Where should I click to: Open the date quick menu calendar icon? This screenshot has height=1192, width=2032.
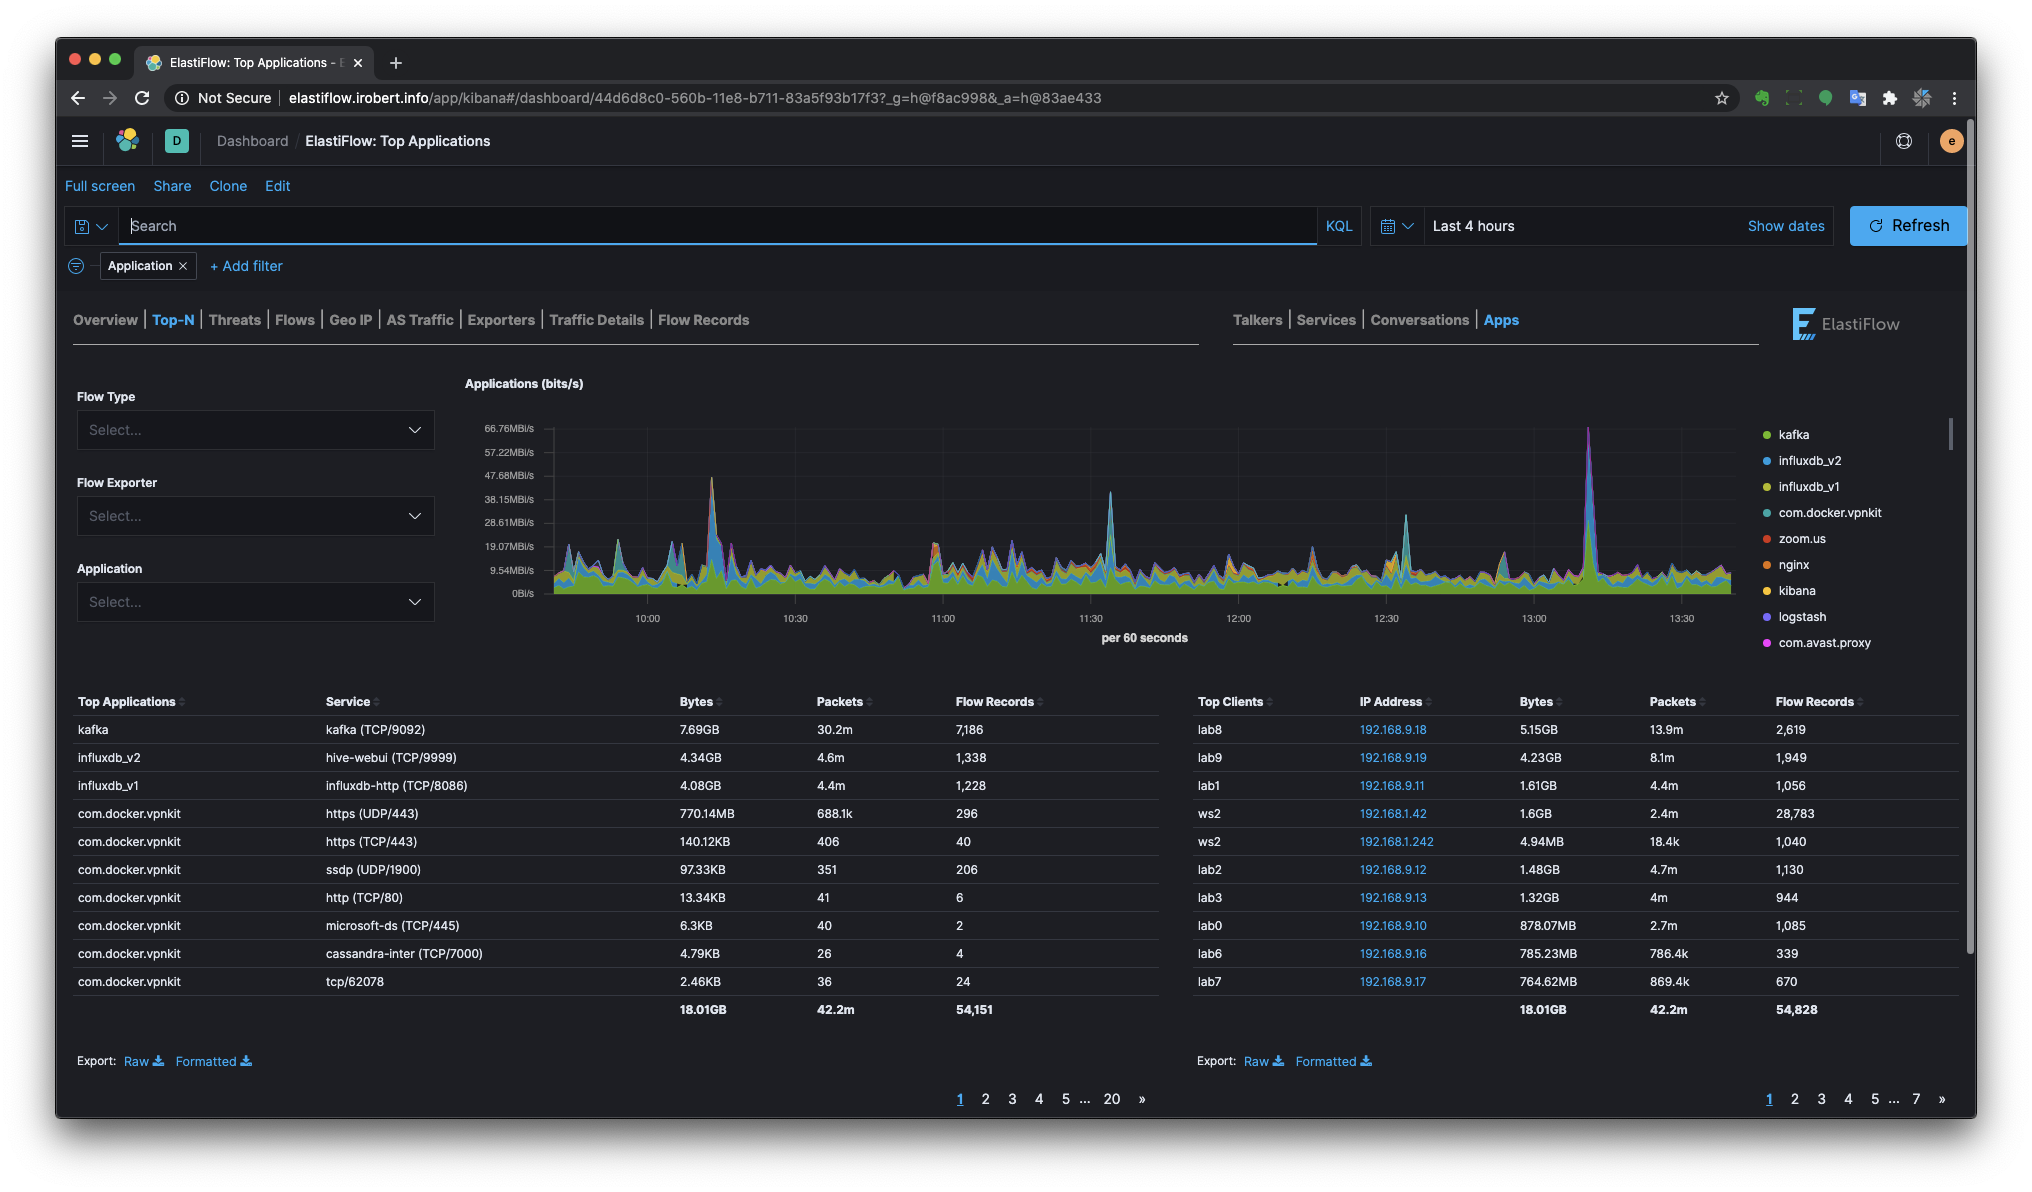click(x=1396, y=226)
